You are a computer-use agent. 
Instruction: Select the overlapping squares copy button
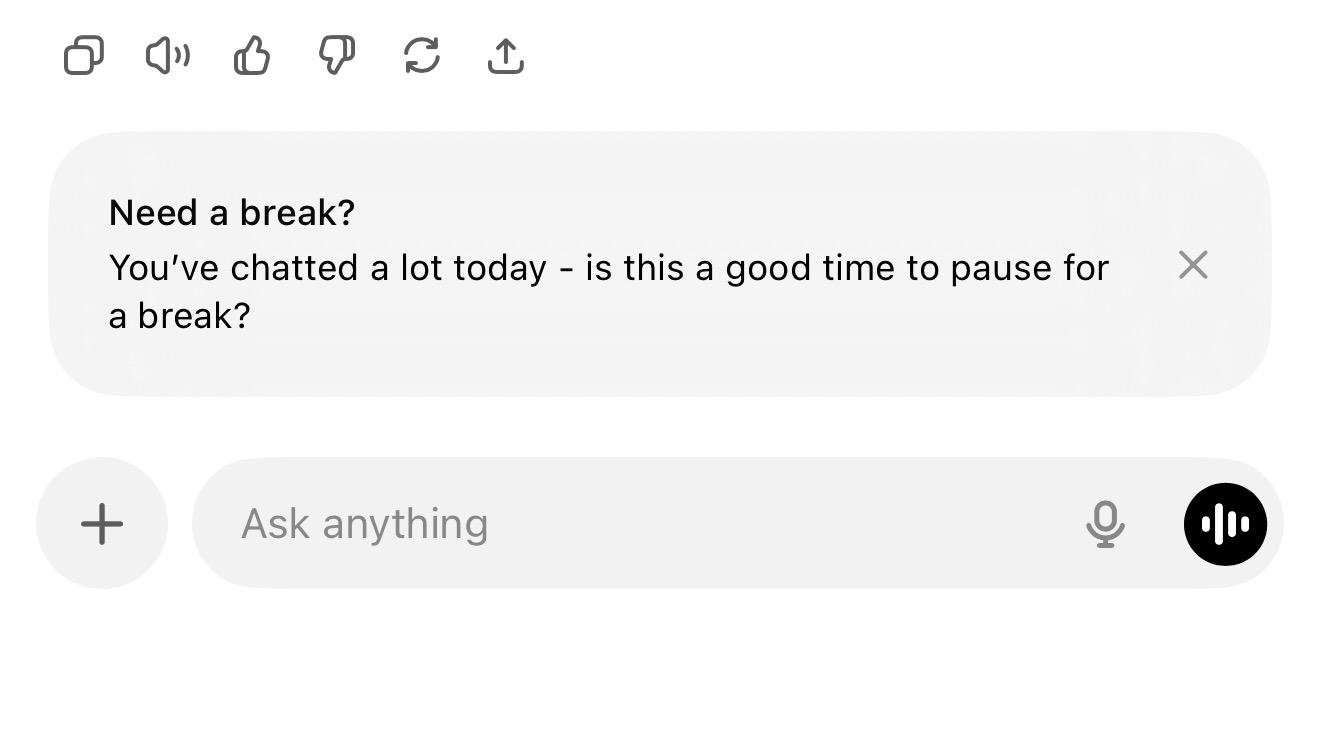(84, 56)
